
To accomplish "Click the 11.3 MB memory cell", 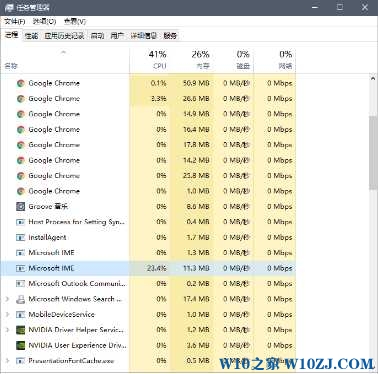I will 192,268.
